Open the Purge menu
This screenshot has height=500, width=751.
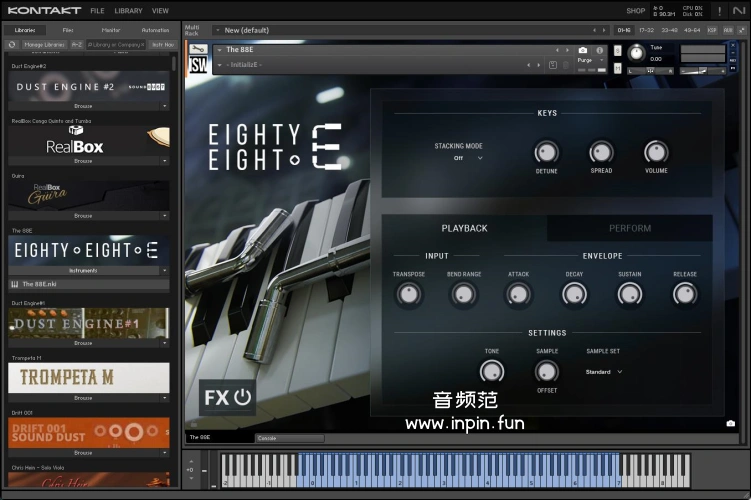(x=592, y=60)
